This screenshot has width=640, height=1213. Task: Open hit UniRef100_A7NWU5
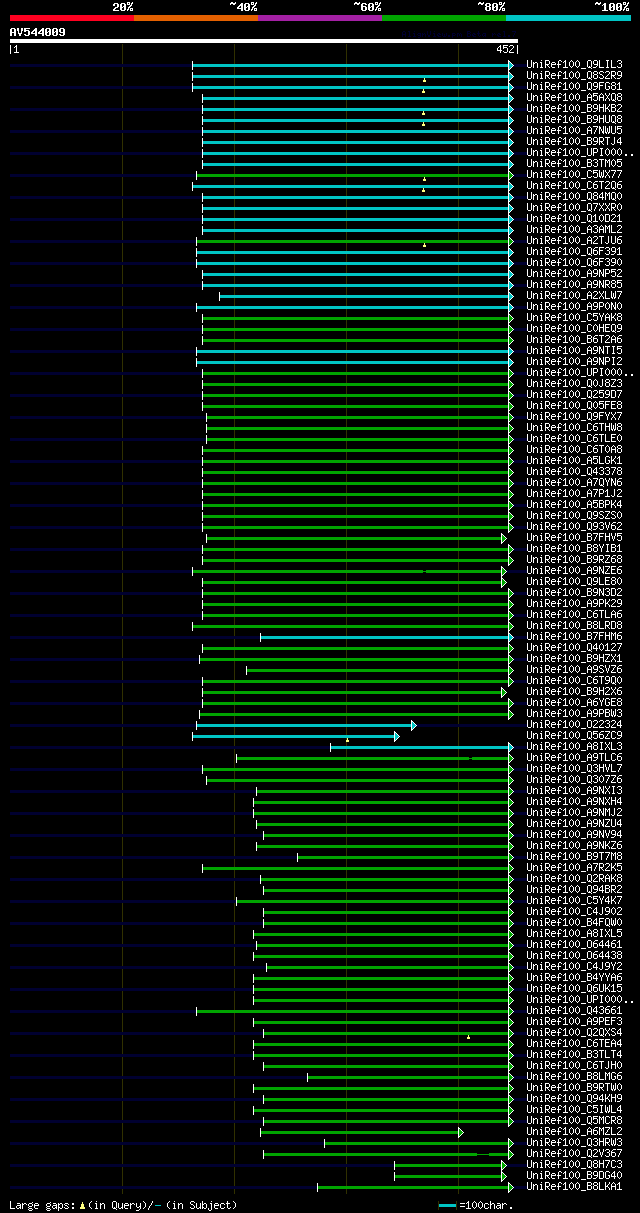coord(574,130)
